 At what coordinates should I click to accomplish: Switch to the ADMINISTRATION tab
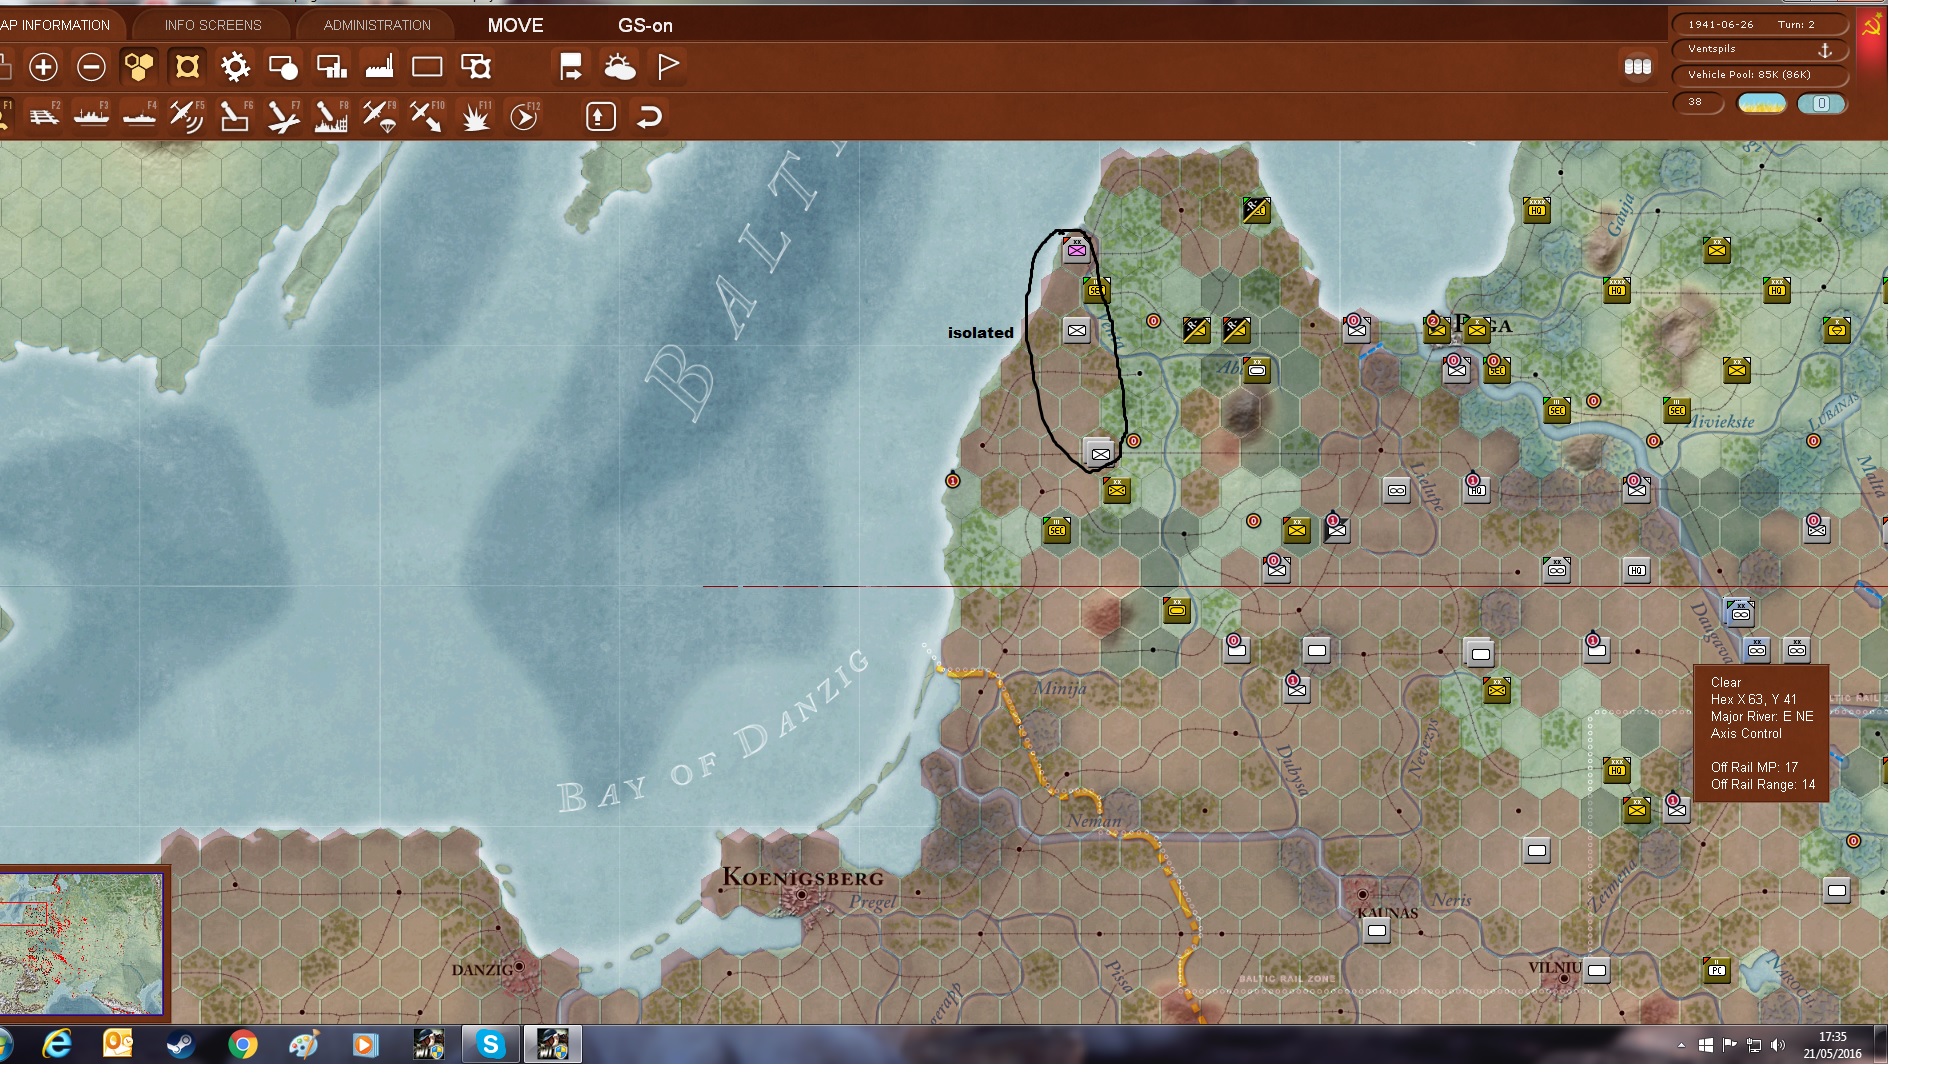(377, 25)
